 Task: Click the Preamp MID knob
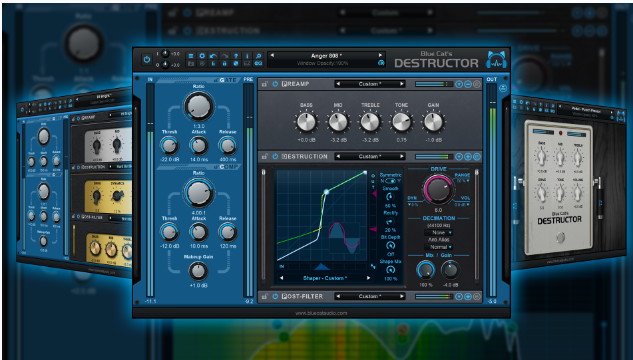338,122
